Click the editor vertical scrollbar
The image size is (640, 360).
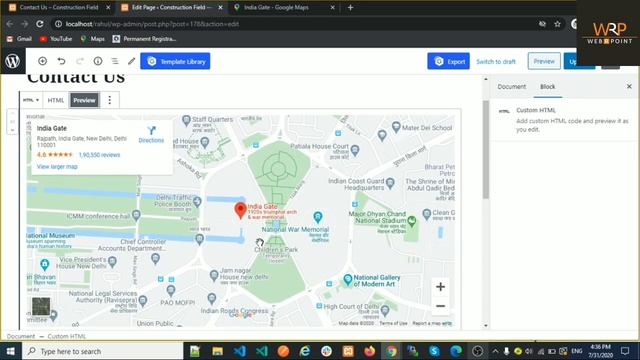(486, 149)
